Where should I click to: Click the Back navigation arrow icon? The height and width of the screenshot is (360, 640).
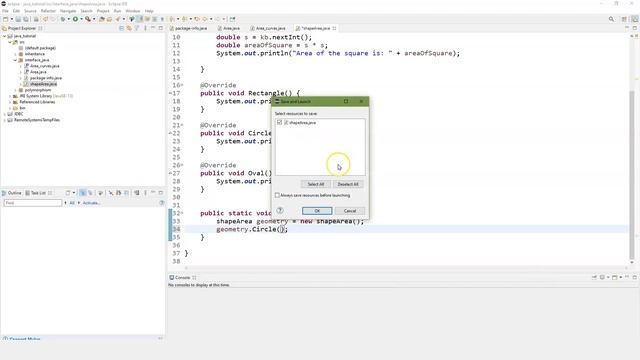click(x=205, y=19)
